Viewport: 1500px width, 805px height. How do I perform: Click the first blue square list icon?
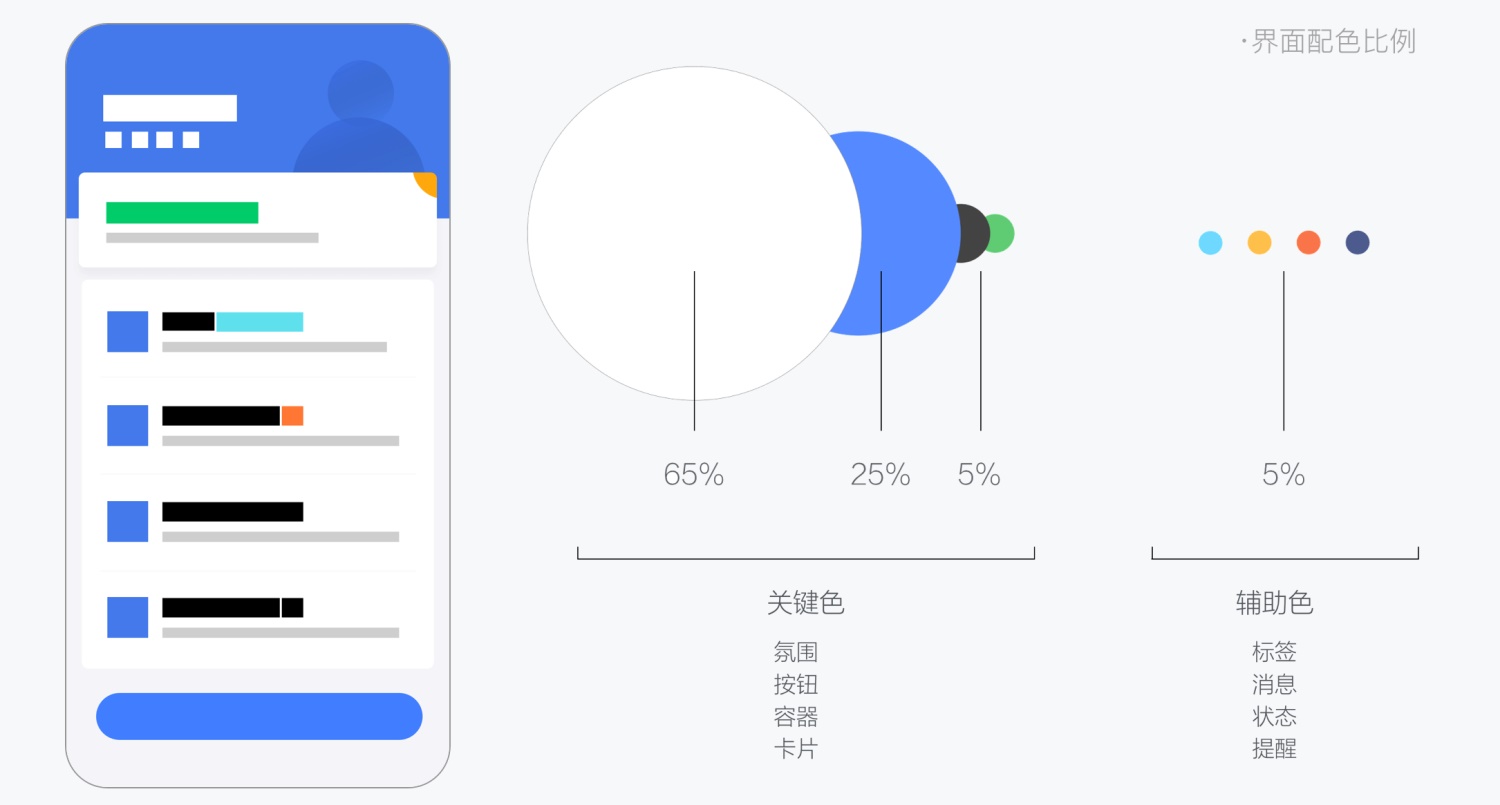pos(127,331)
